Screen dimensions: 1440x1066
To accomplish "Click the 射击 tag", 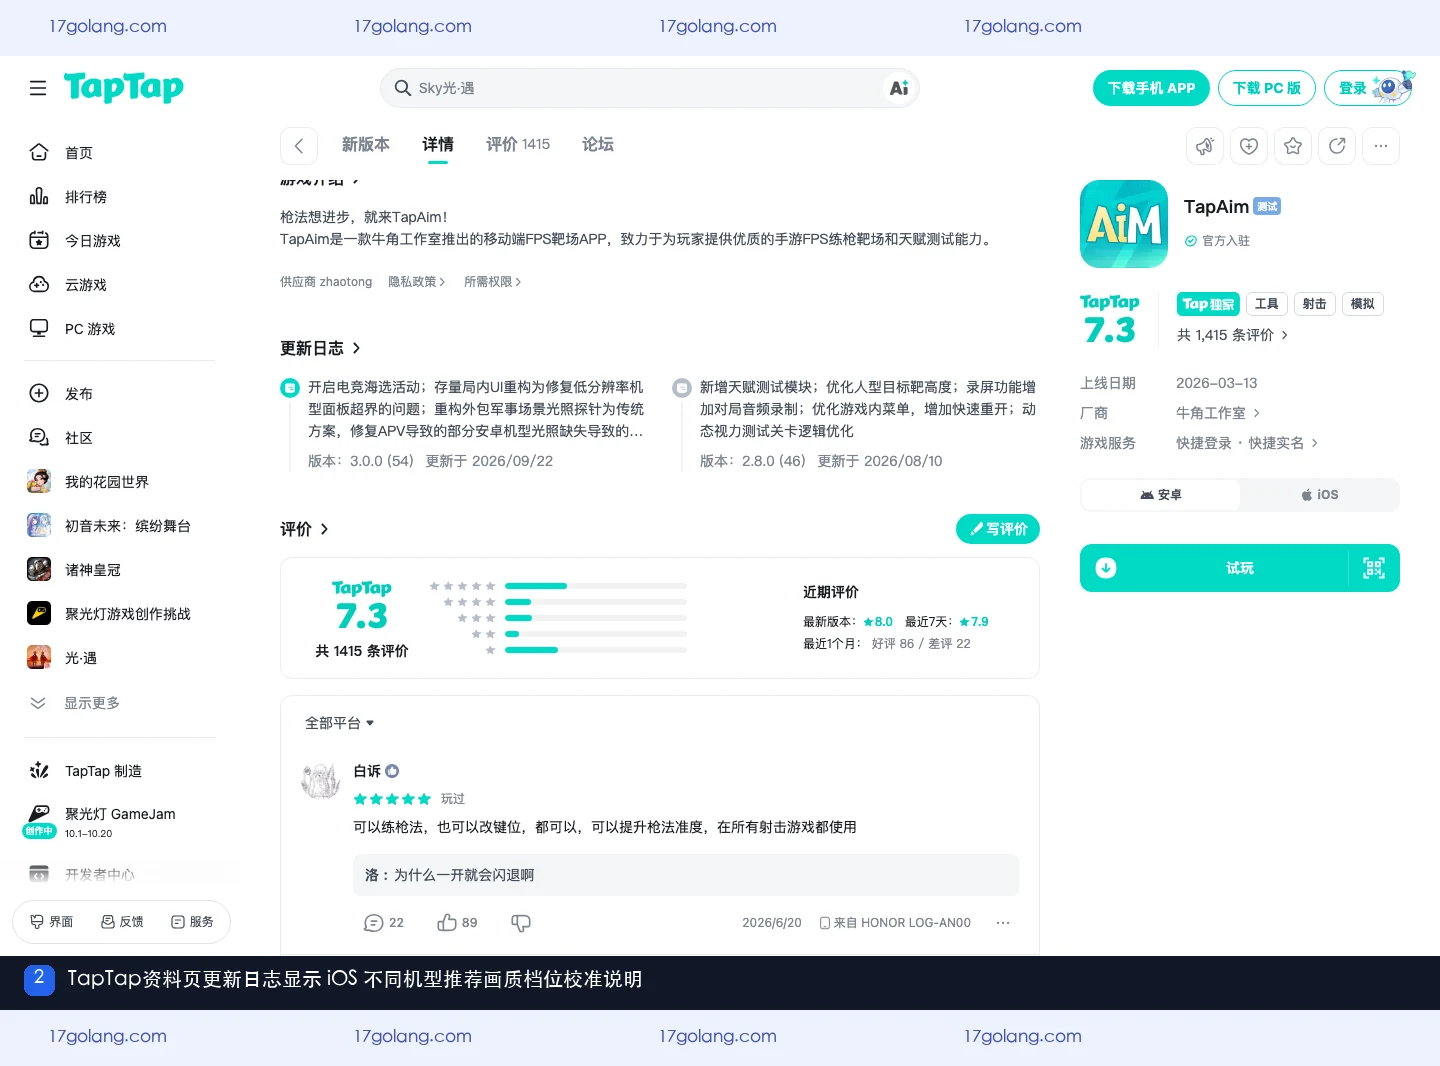I will click(x=1315, y=304).
